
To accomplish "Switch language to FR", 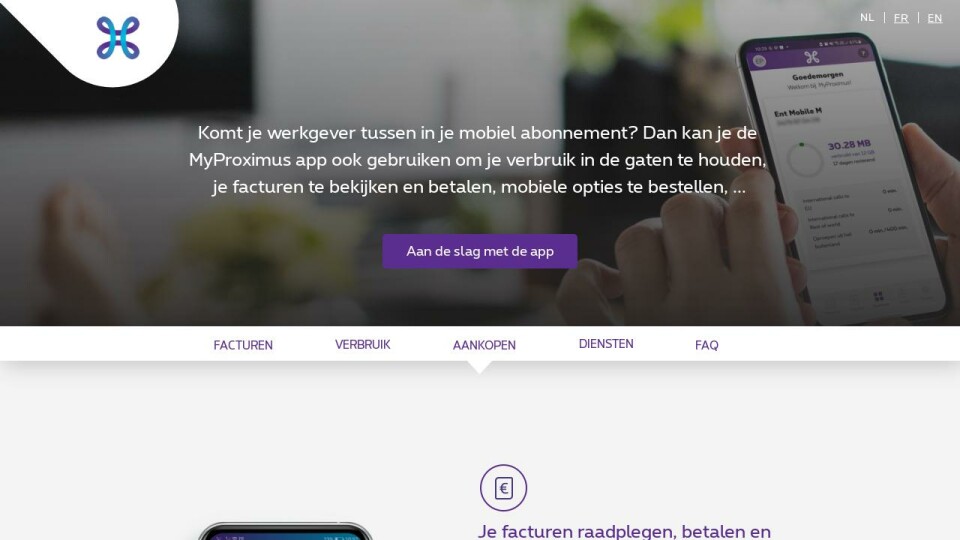I will coord(901,18).
